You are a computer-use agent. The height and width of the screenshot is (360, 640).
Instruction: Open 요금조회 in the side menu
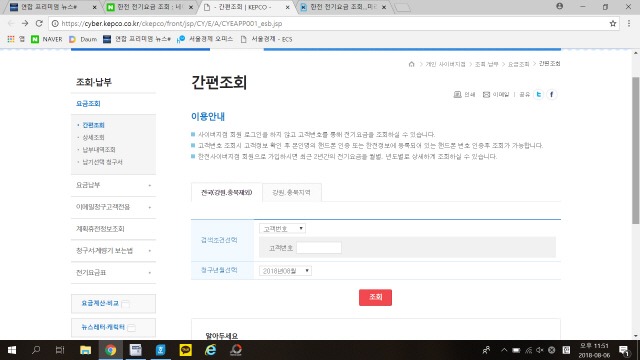(x=88, y=104)
